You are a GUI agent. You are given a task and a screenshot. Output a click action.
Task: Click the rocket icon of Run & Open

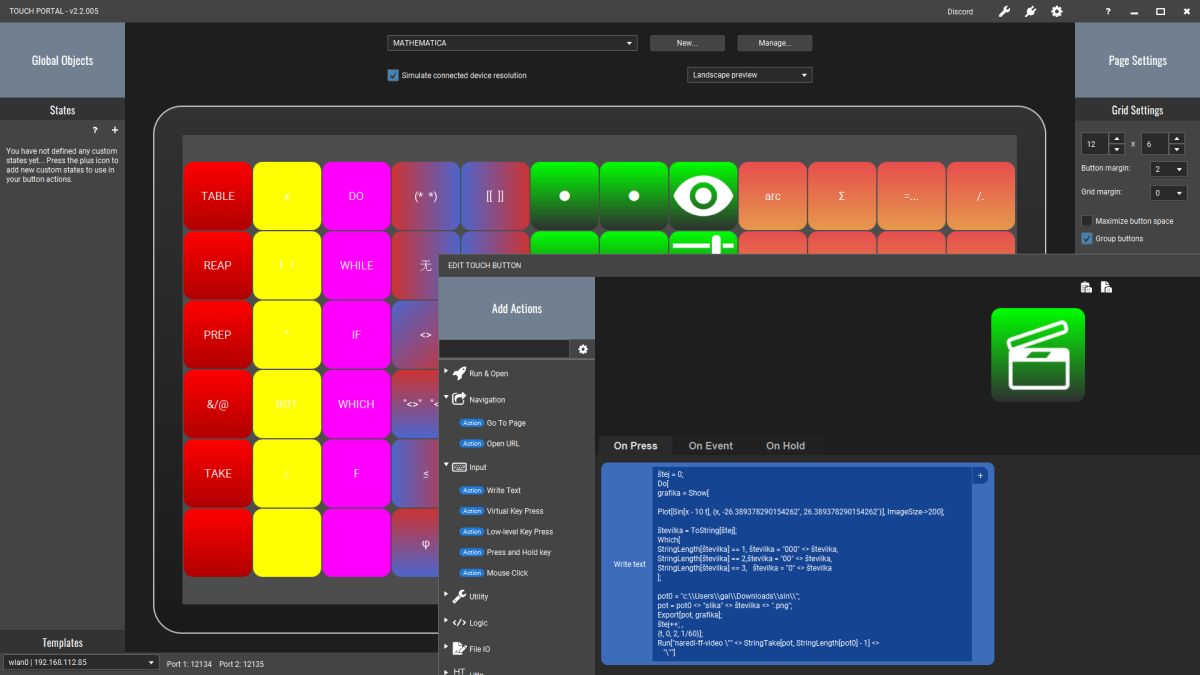coord(459,373)
